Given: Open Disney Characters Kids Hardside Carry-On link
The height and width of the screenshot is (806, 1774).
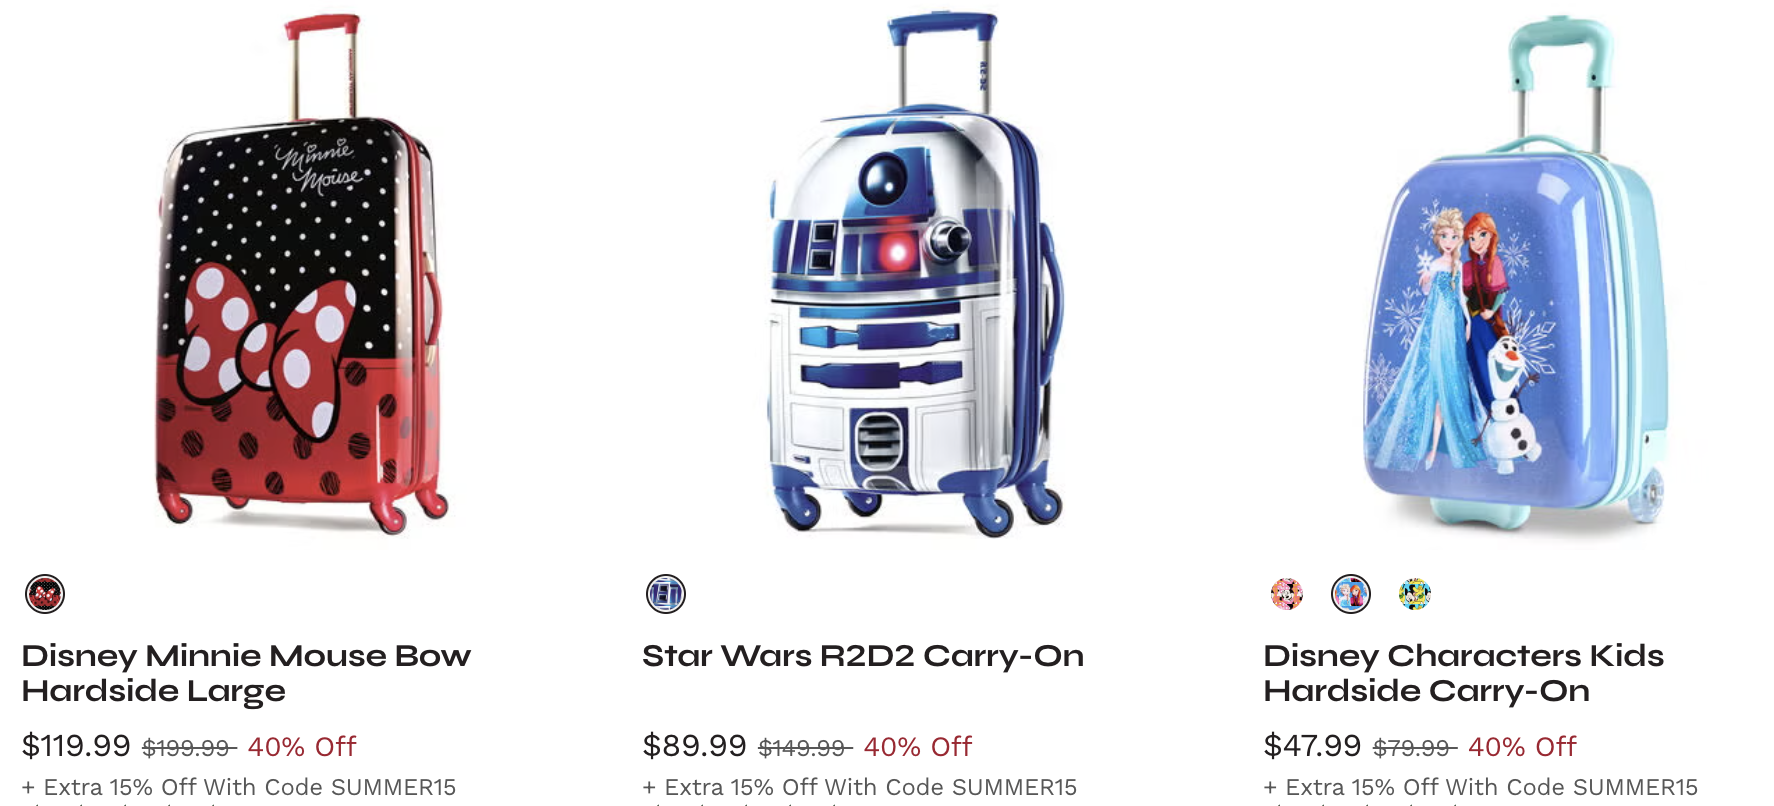Looking at the screenshot, I should [1463, 673].
